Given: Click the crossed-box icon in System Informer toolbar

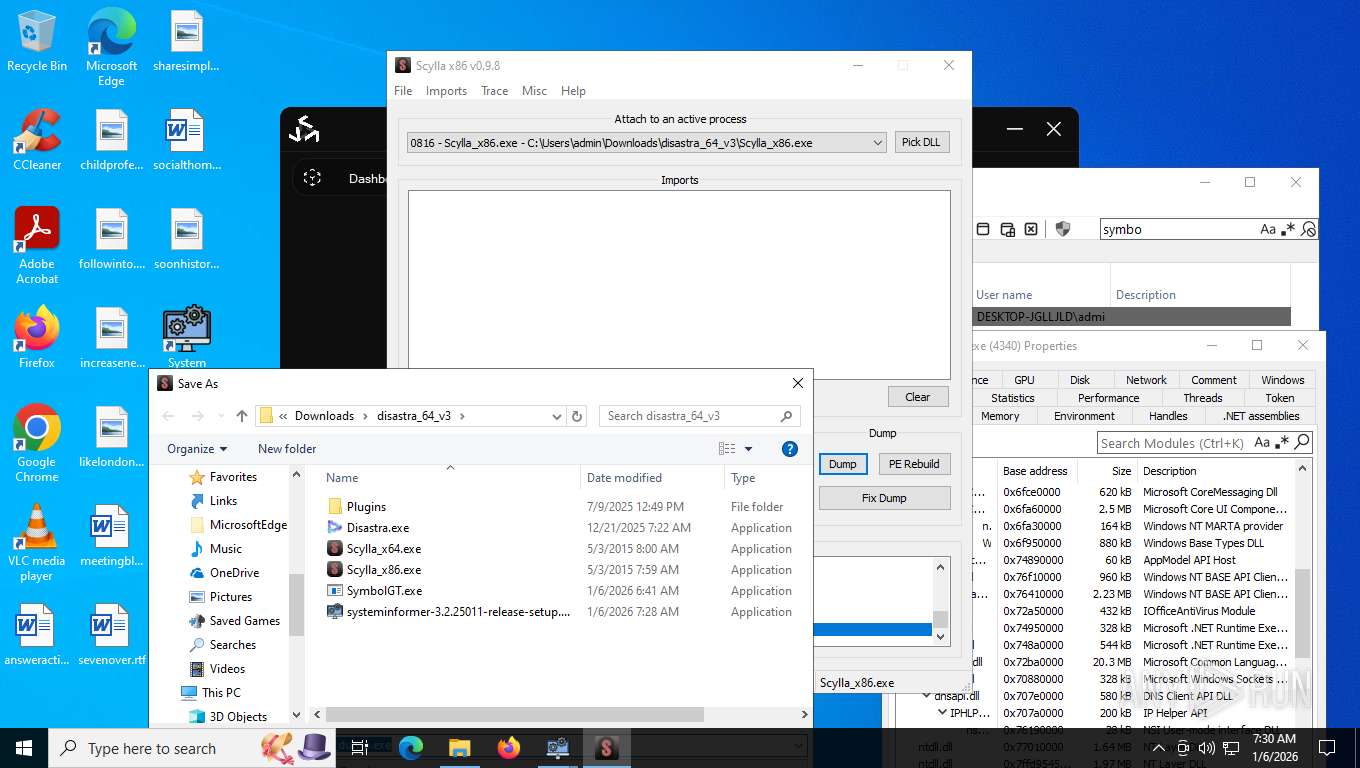Looking at the screenshot, I should (x=1031, y=229).
